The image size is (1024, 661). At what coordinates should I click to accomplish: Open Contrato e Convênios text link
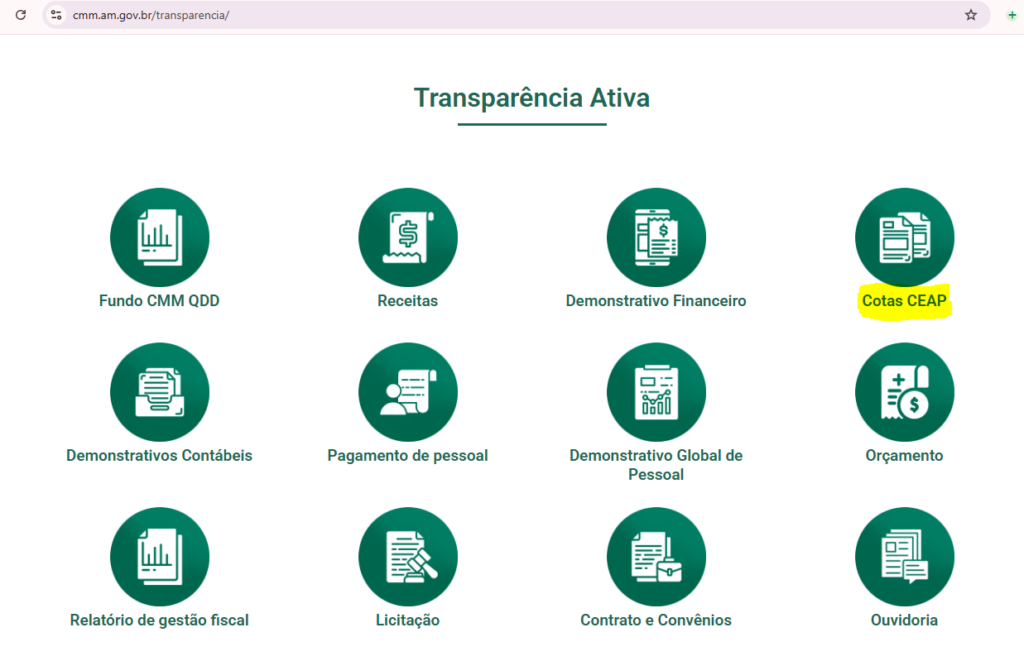click(656, 621)
